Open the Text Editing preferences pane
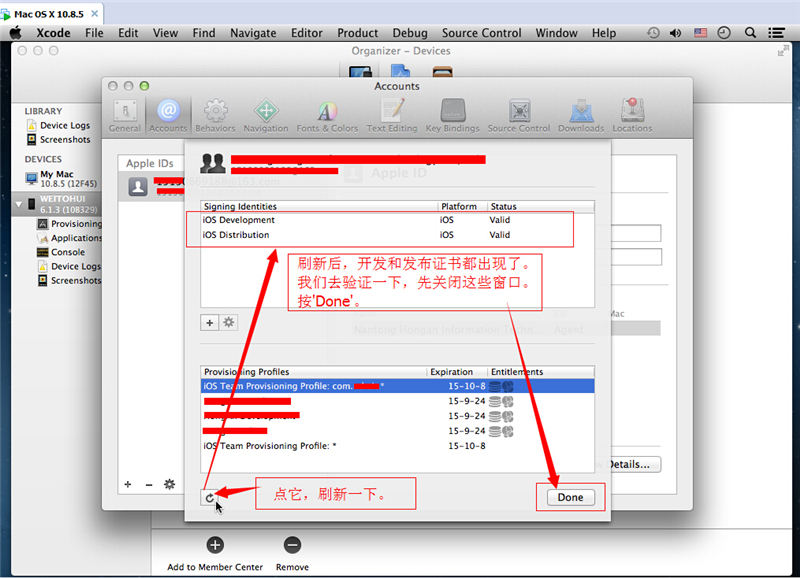The image size is (800, 578). 392,116
